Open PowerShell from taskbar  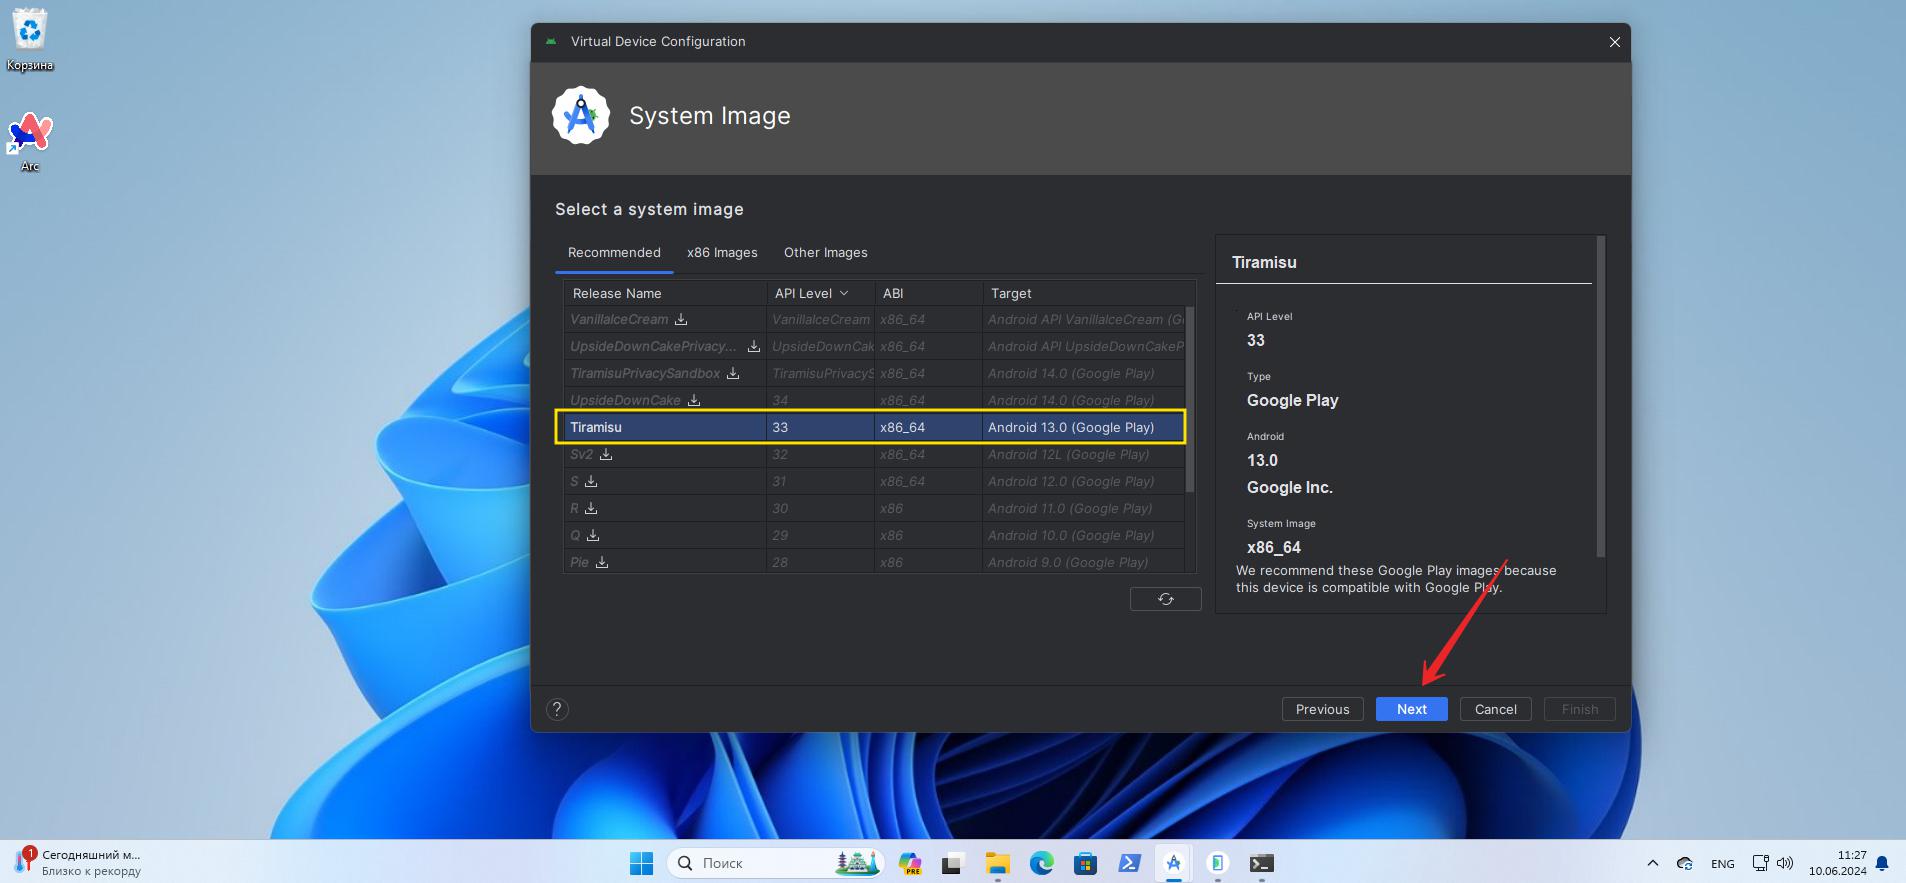(1129, 863)
